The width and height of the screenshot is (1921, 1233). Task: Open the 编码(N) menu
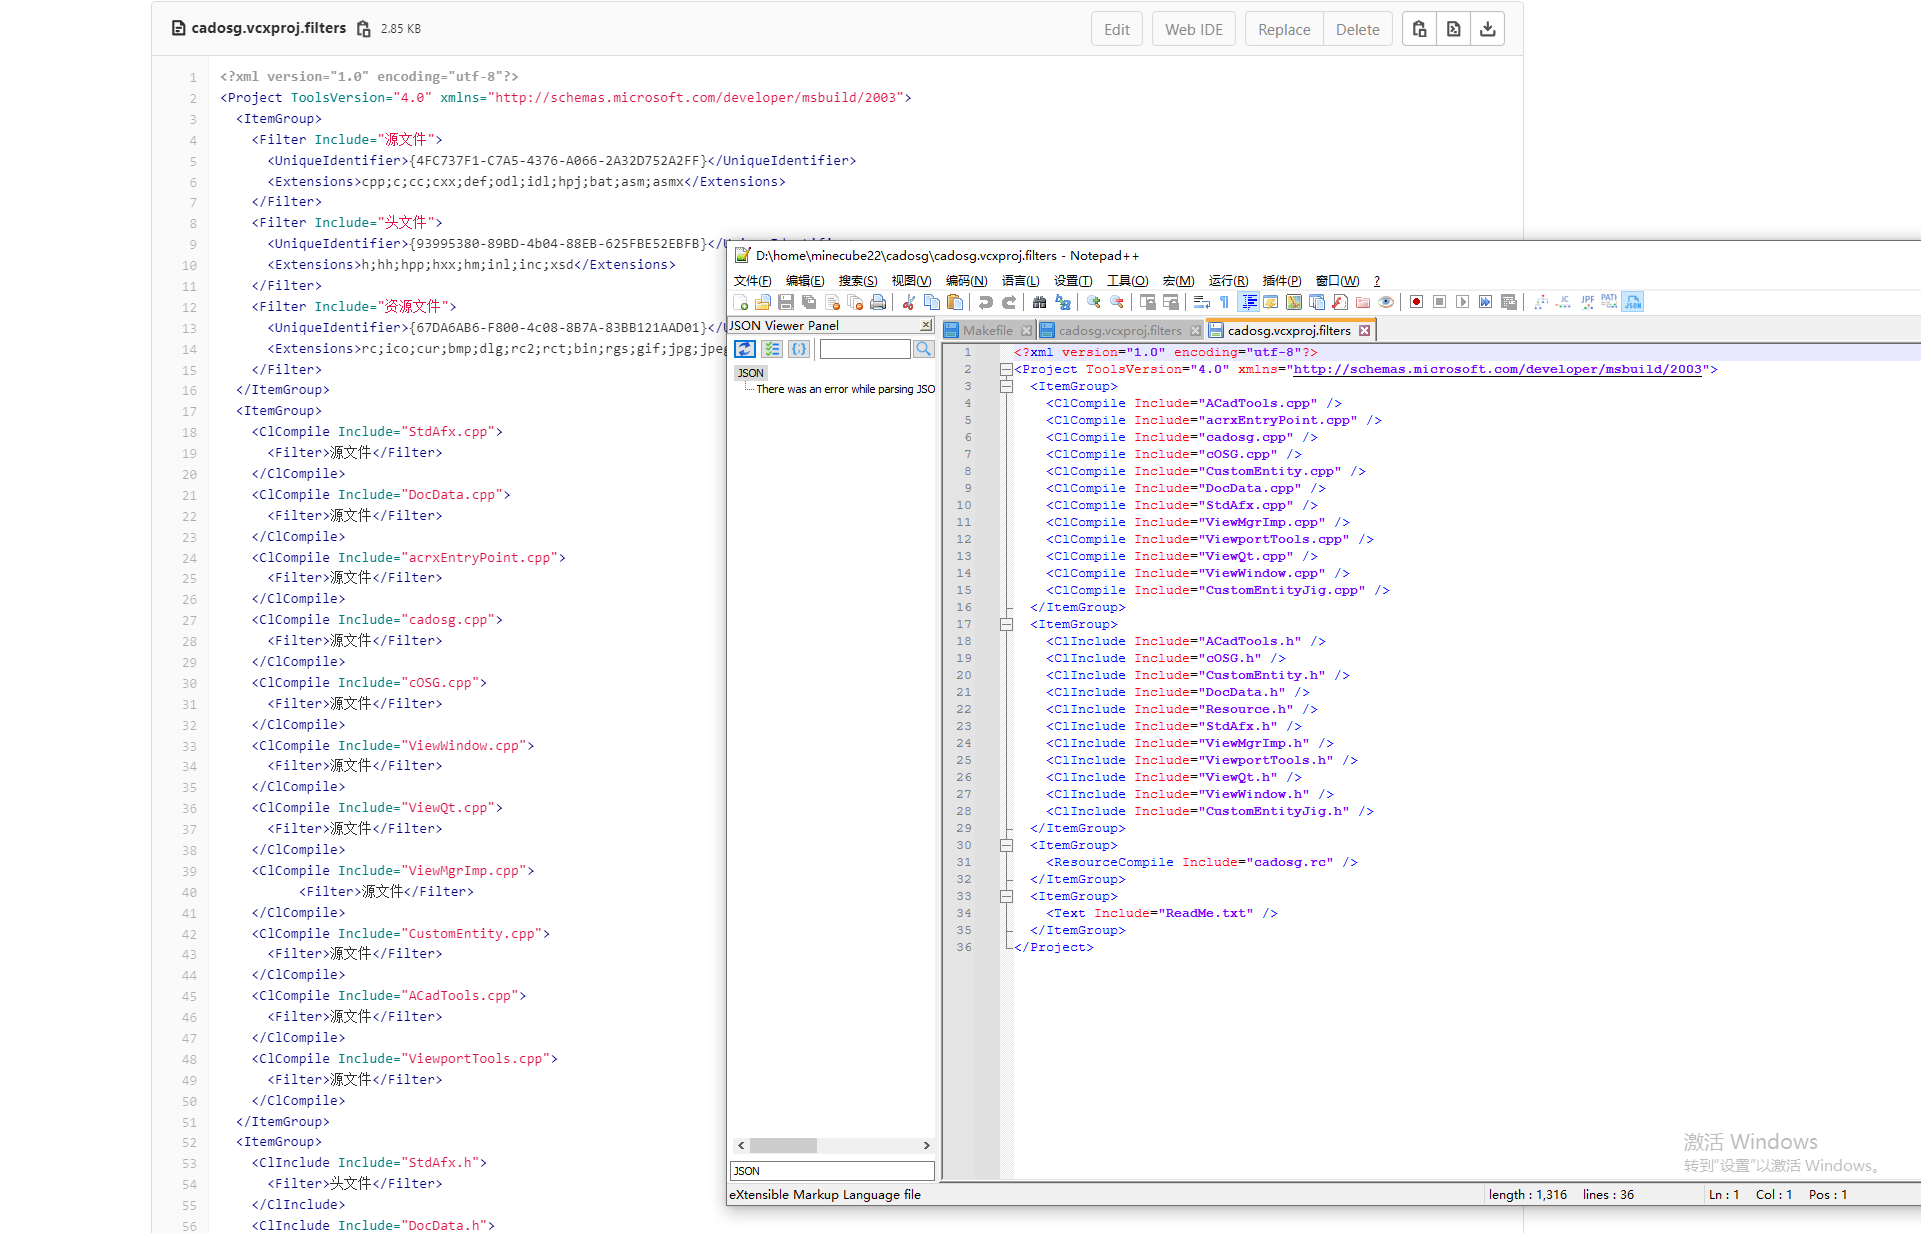966,281
